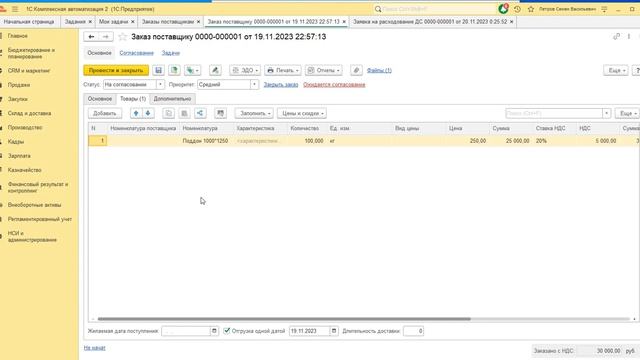Open the Закупки section in sidebar
640x360 pixels.
(x=18, y=99)
